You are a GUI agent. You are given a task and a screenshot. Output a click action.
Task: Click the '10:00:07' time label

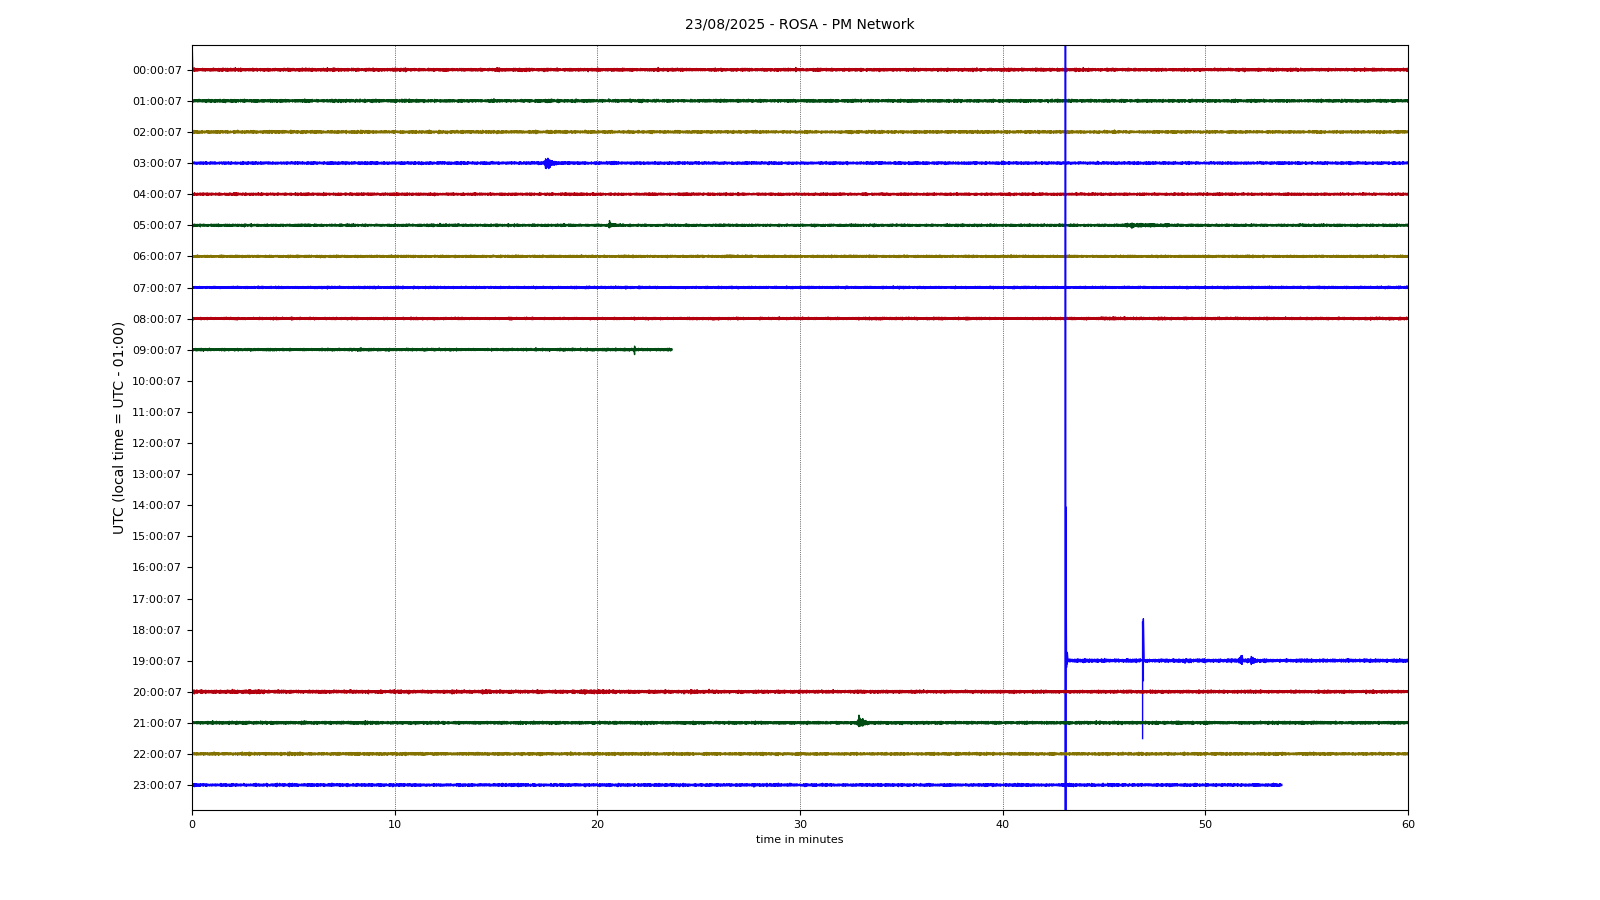(157, 381)
